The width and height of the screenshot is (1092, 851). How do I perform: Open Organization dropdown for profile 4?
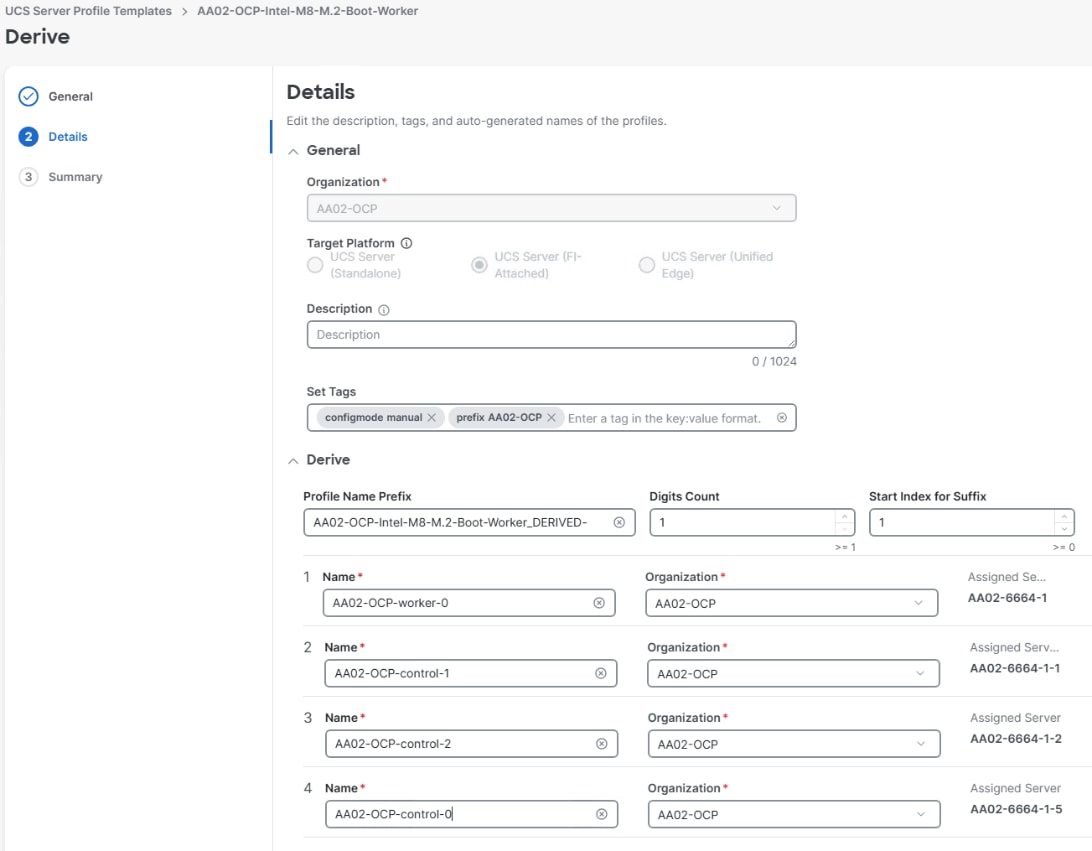pyautogui.click(x=794, y=814)
